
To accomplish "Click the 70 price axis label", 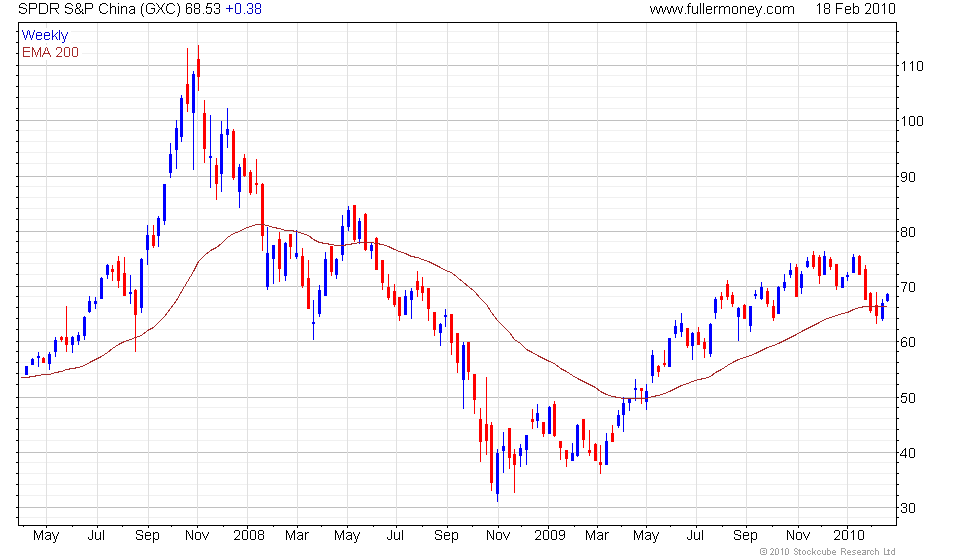I will [x=908, y=288].
